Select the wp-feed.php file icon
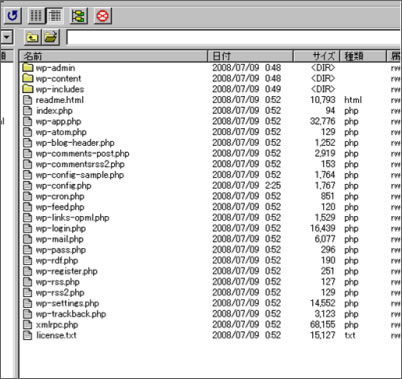This screenshot has height=379, width=402. coord(28,207)
